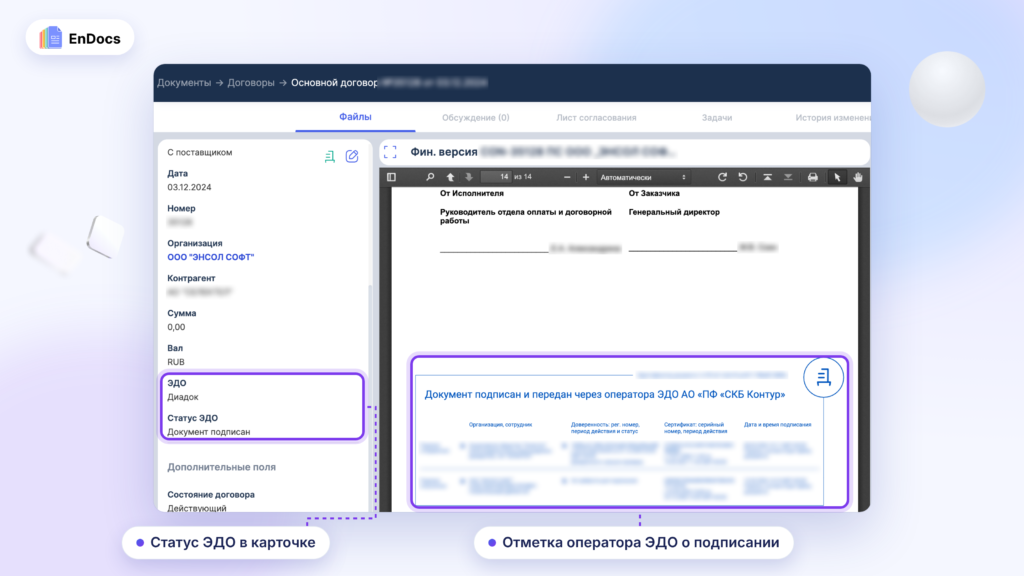Click the date value 03.12.2024
This screenshot has height=576, width=1024.
pos(189,187)
